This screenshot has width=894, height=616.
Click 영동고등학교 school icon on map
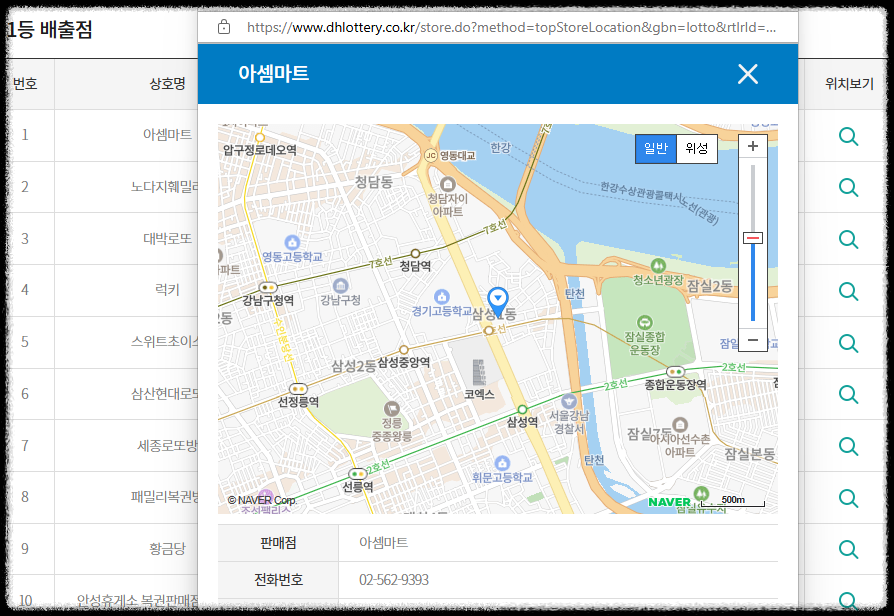pyautogui.click(x=292, y=242)
